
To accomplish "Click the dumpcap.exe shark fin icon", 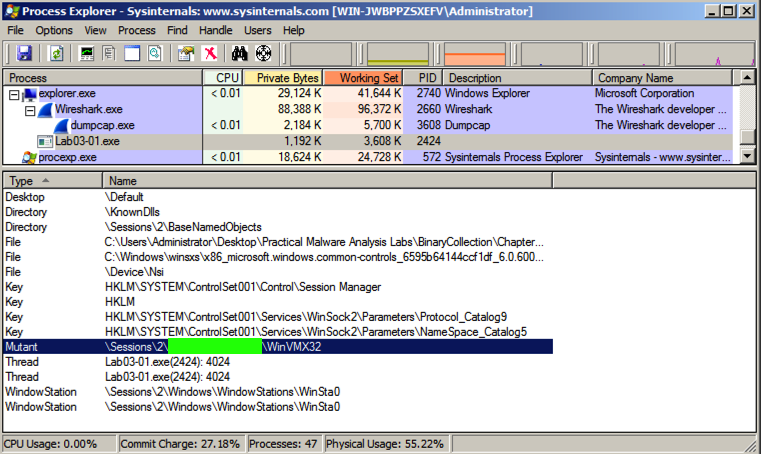I will coord(61,125).
